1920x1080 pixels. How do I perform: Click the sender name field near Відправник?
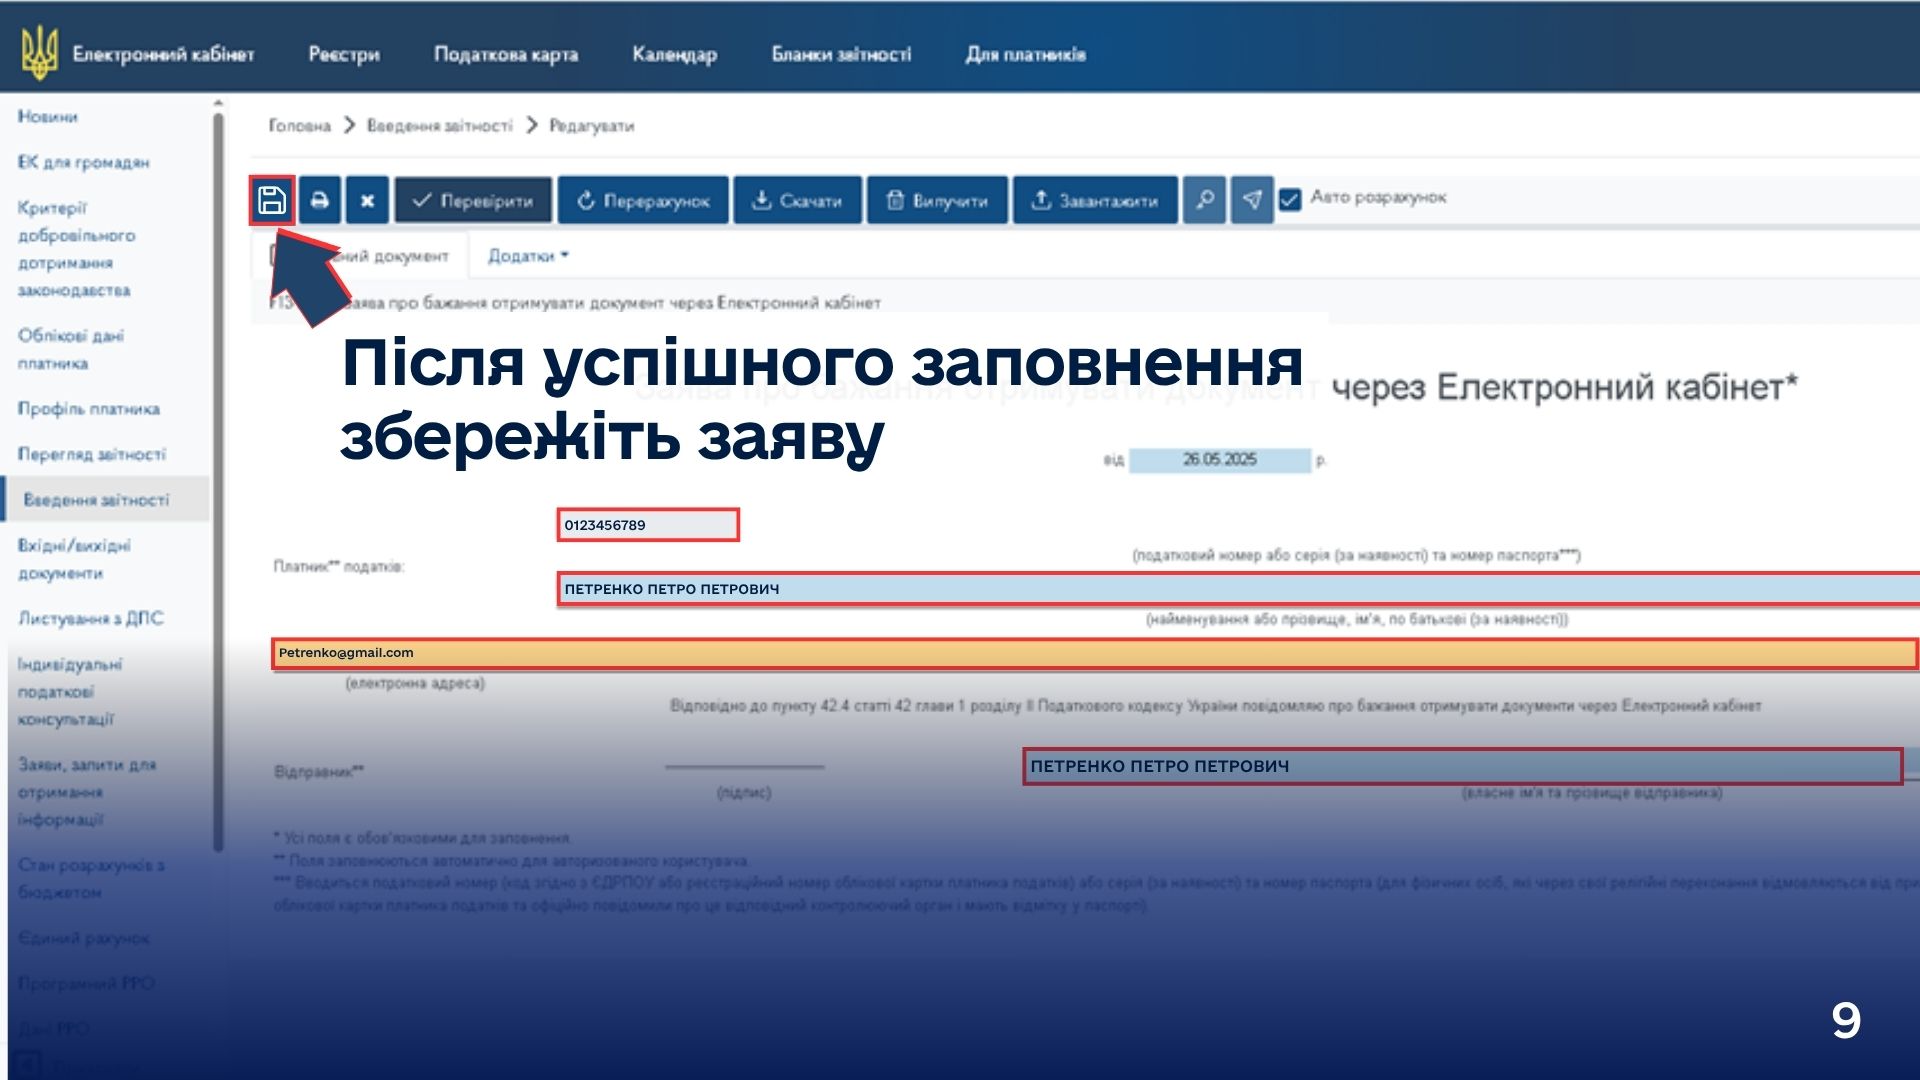click(1462, 766)
